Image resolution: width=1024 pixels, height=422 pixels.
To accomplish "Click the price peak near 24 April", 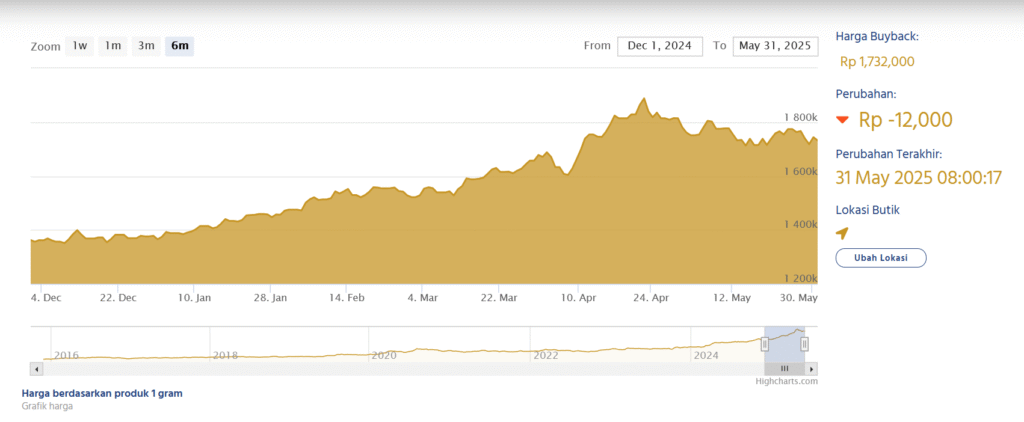I will coord(644,99).
